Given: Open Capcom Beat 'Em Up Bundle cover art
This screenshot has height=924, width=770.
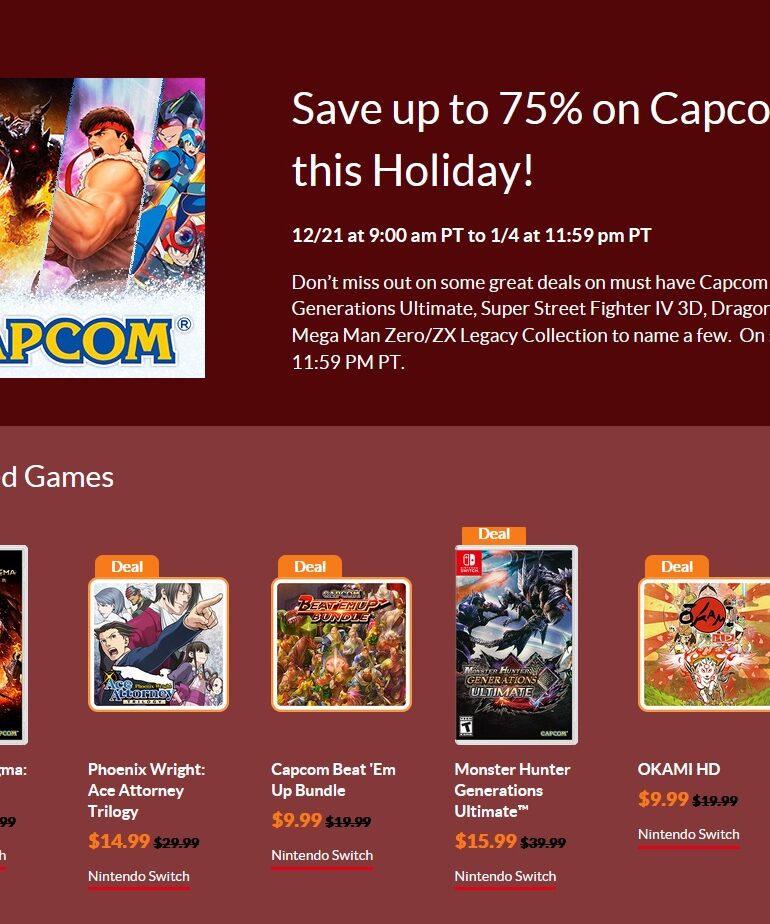Looking at the screenshot, I should point(342,644).
